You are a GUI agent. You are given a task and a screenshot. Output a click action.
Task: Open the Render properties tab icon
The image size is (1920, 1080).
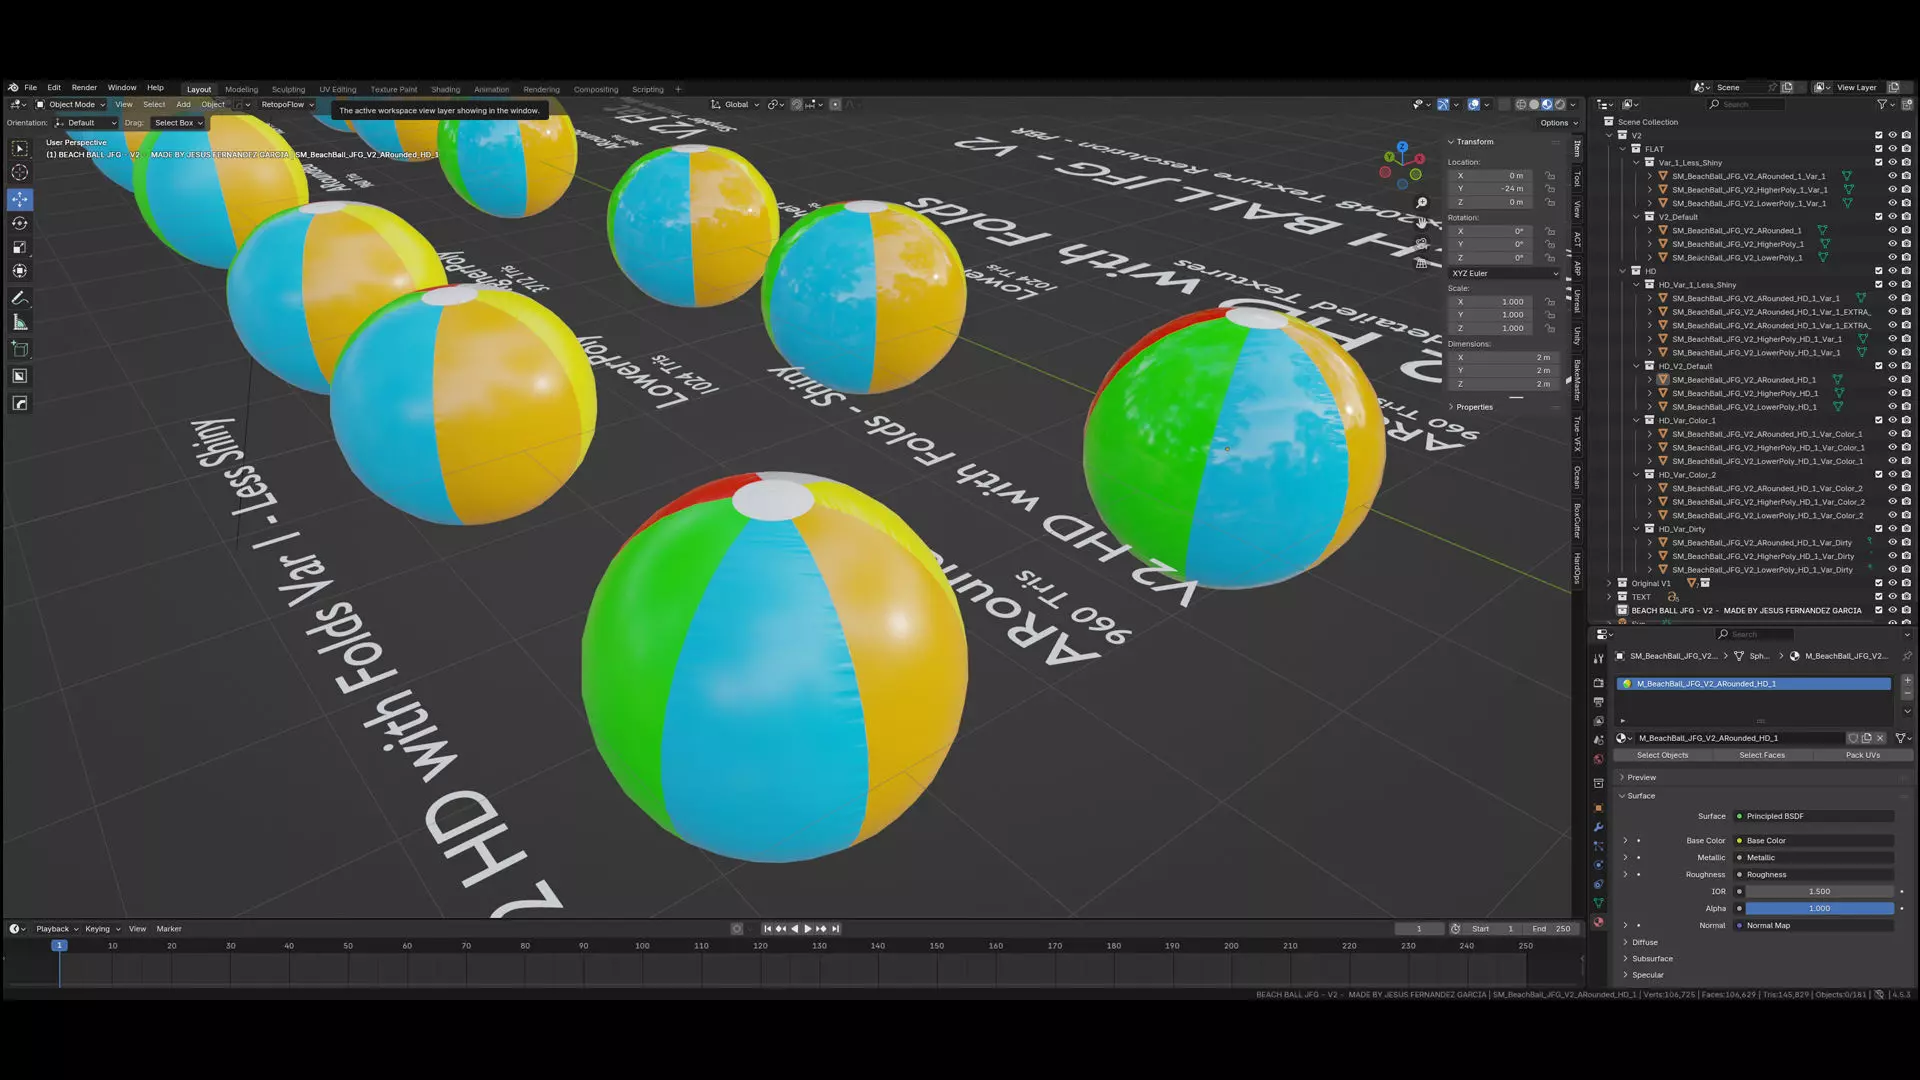1598,683
